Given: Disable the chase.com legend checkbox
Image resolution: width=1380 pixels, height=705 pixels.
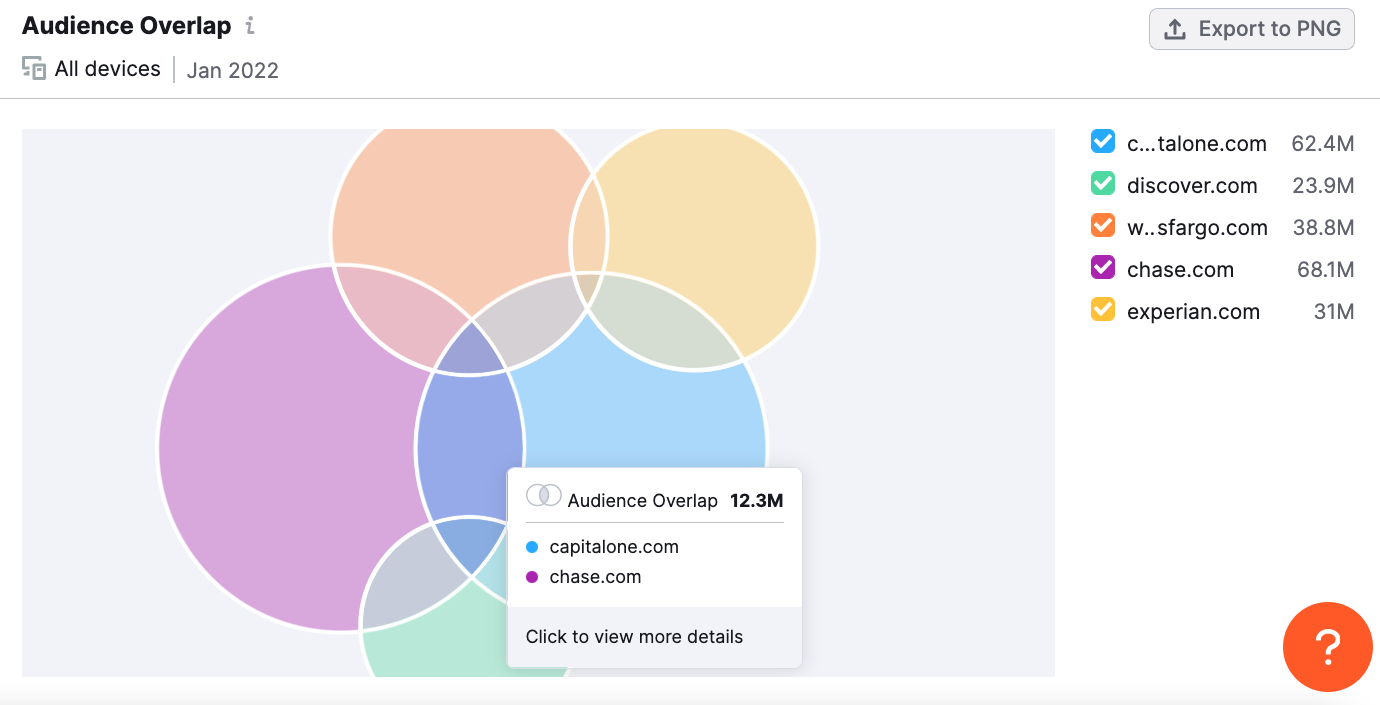Looking at the screenshot, I should [1103, 268].
